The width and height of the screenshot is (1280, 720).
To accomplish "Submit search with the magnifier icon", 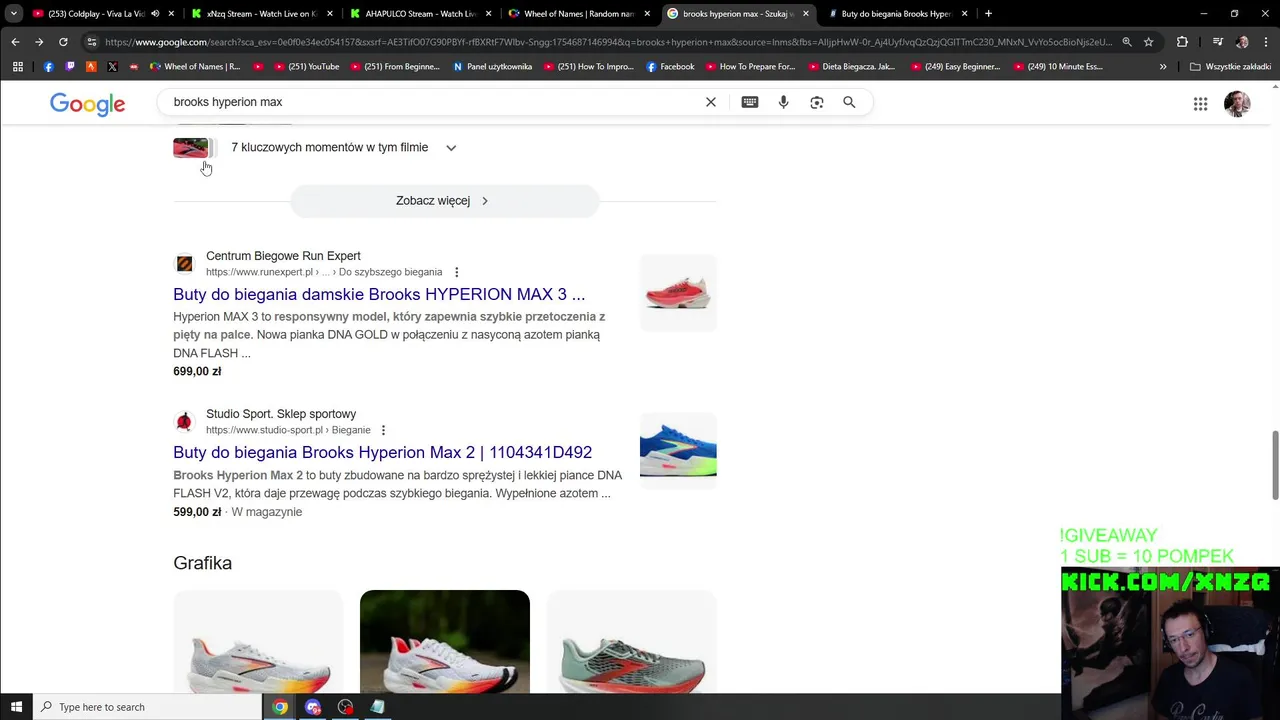I will coord(849,102).
